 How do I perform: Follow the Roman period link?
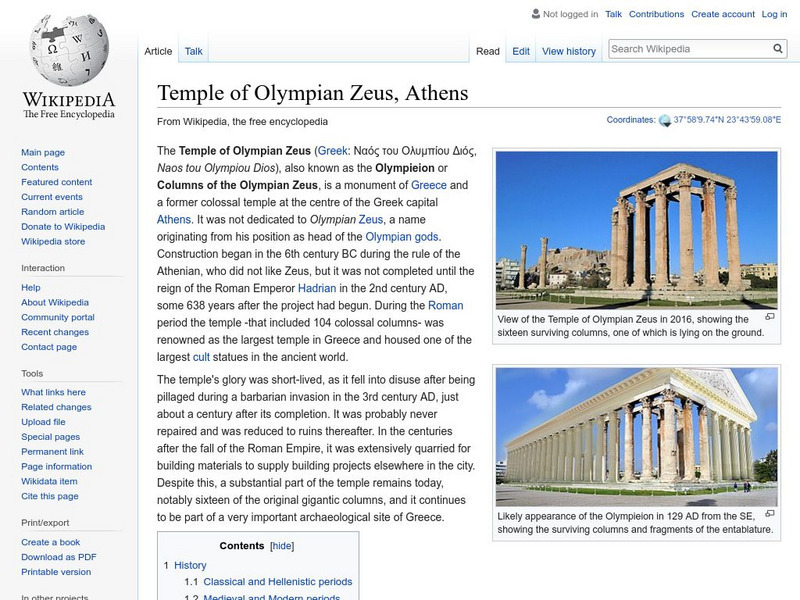(x=445, y=306)
